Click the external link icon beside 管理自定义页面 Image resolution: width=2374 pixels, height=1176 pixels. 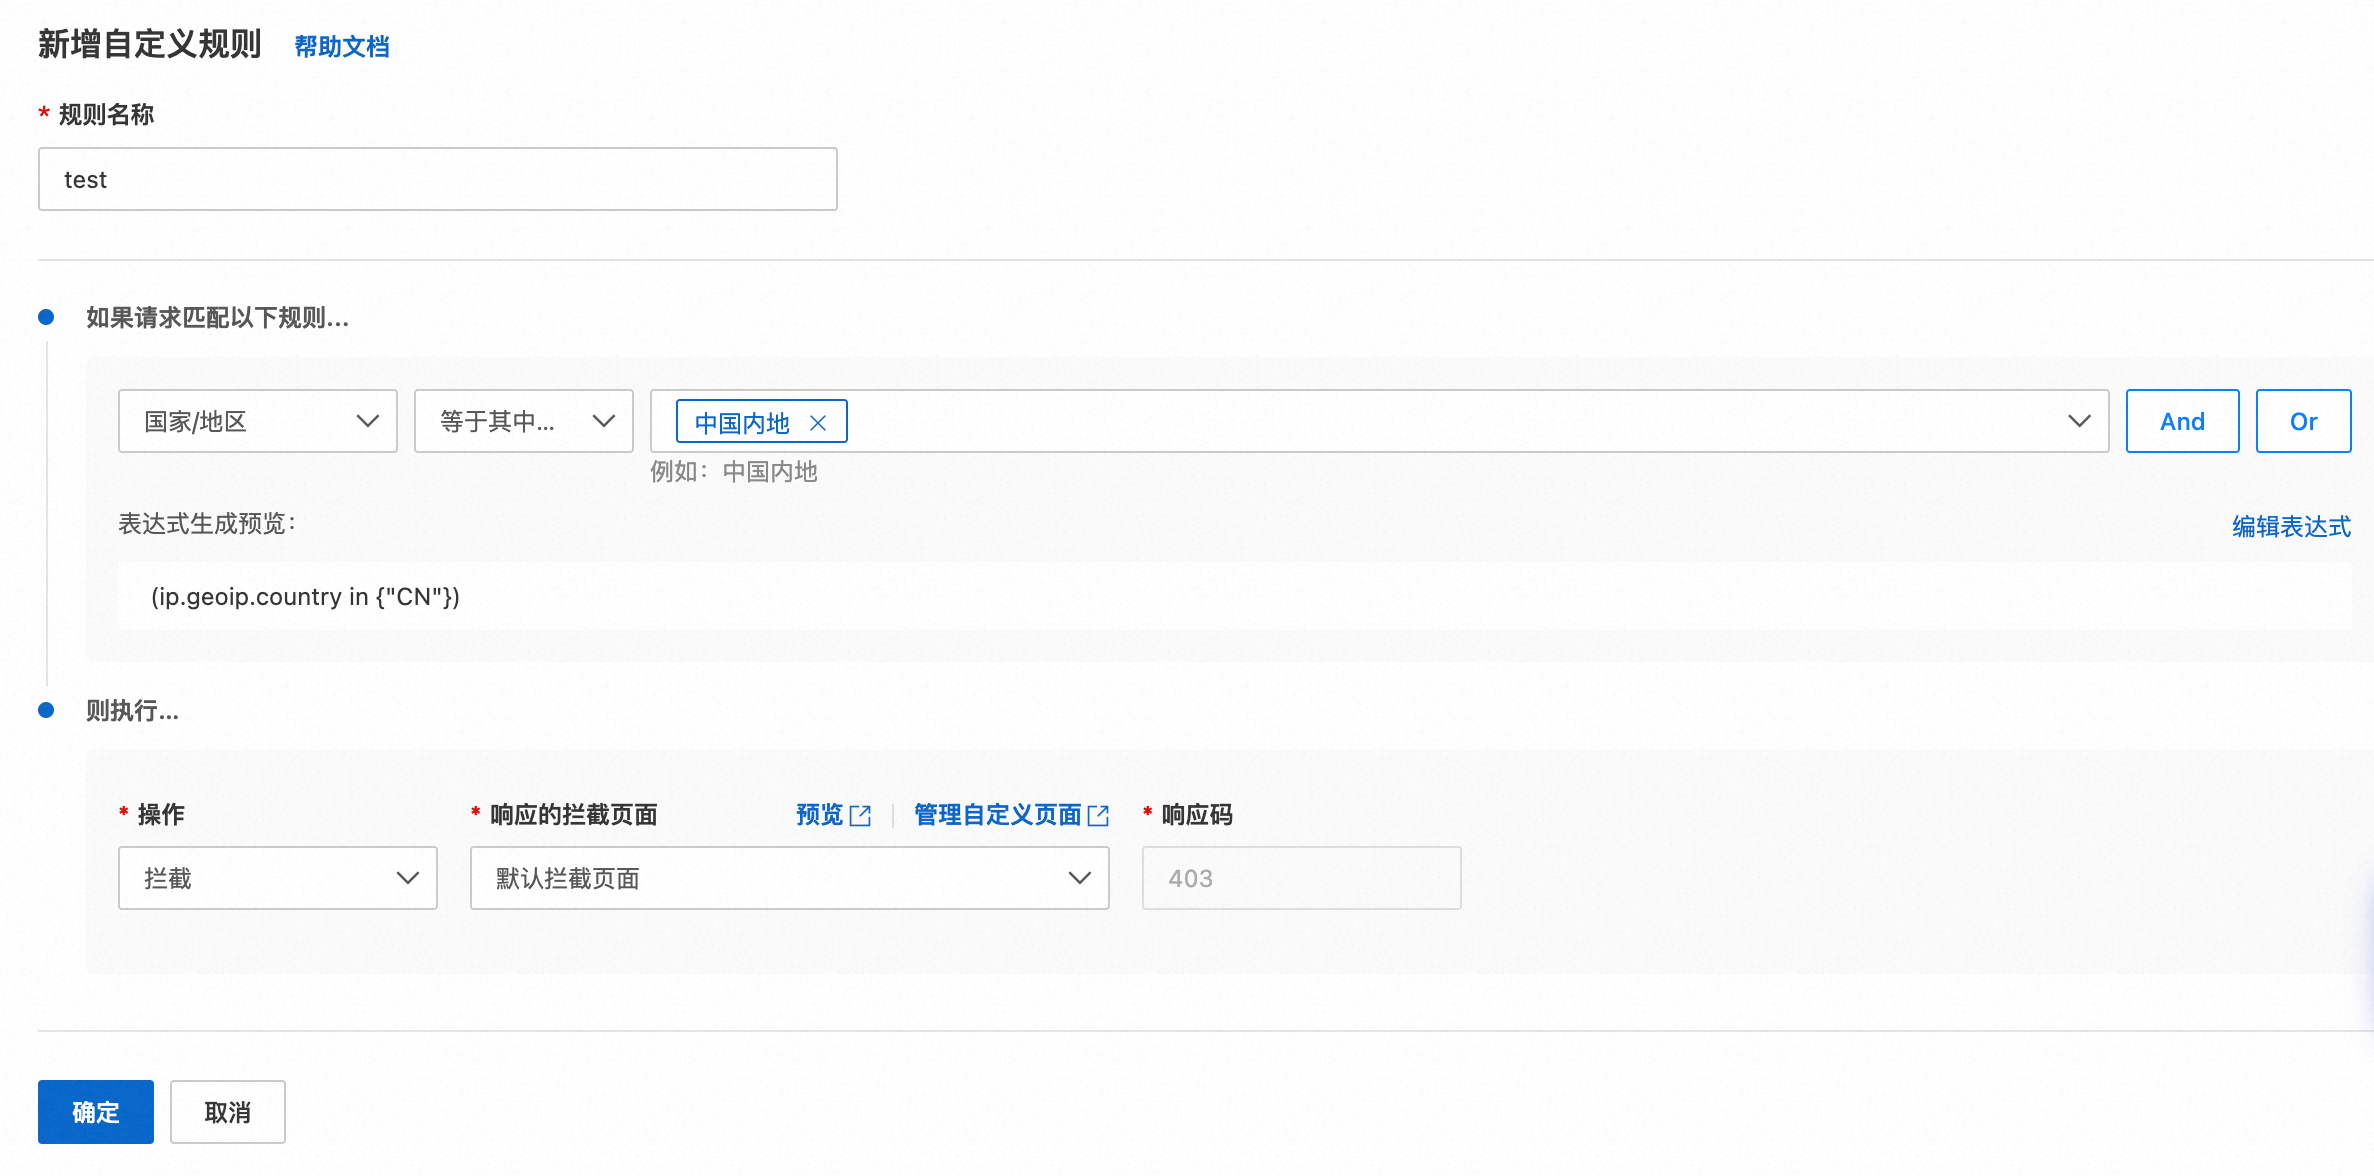coord(1098,816)
